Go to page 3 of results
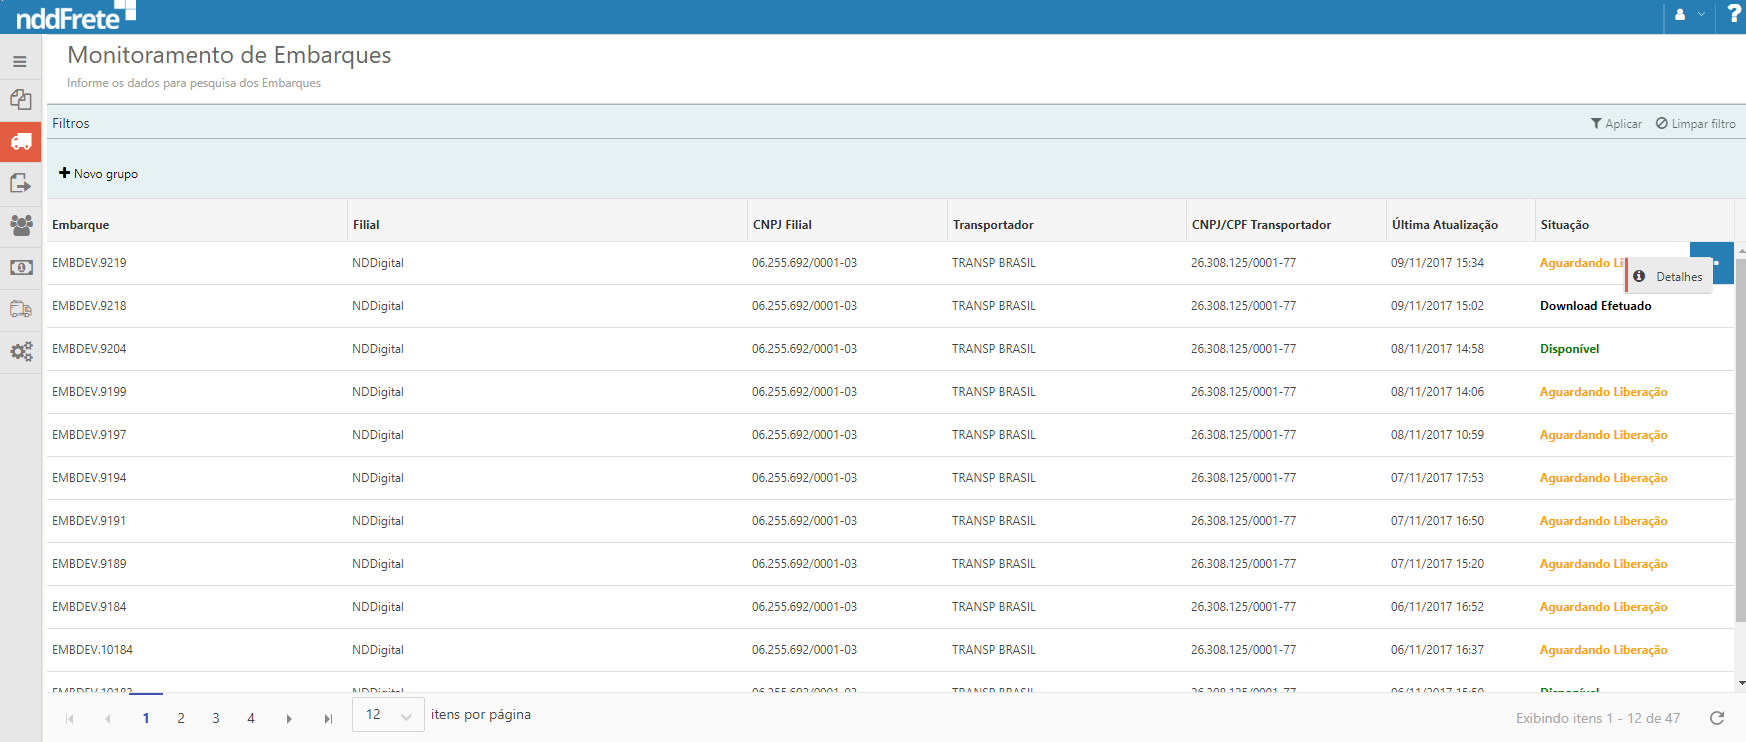Image resolution: width=1746 pixels, height=742 pixels. [216, 718]
